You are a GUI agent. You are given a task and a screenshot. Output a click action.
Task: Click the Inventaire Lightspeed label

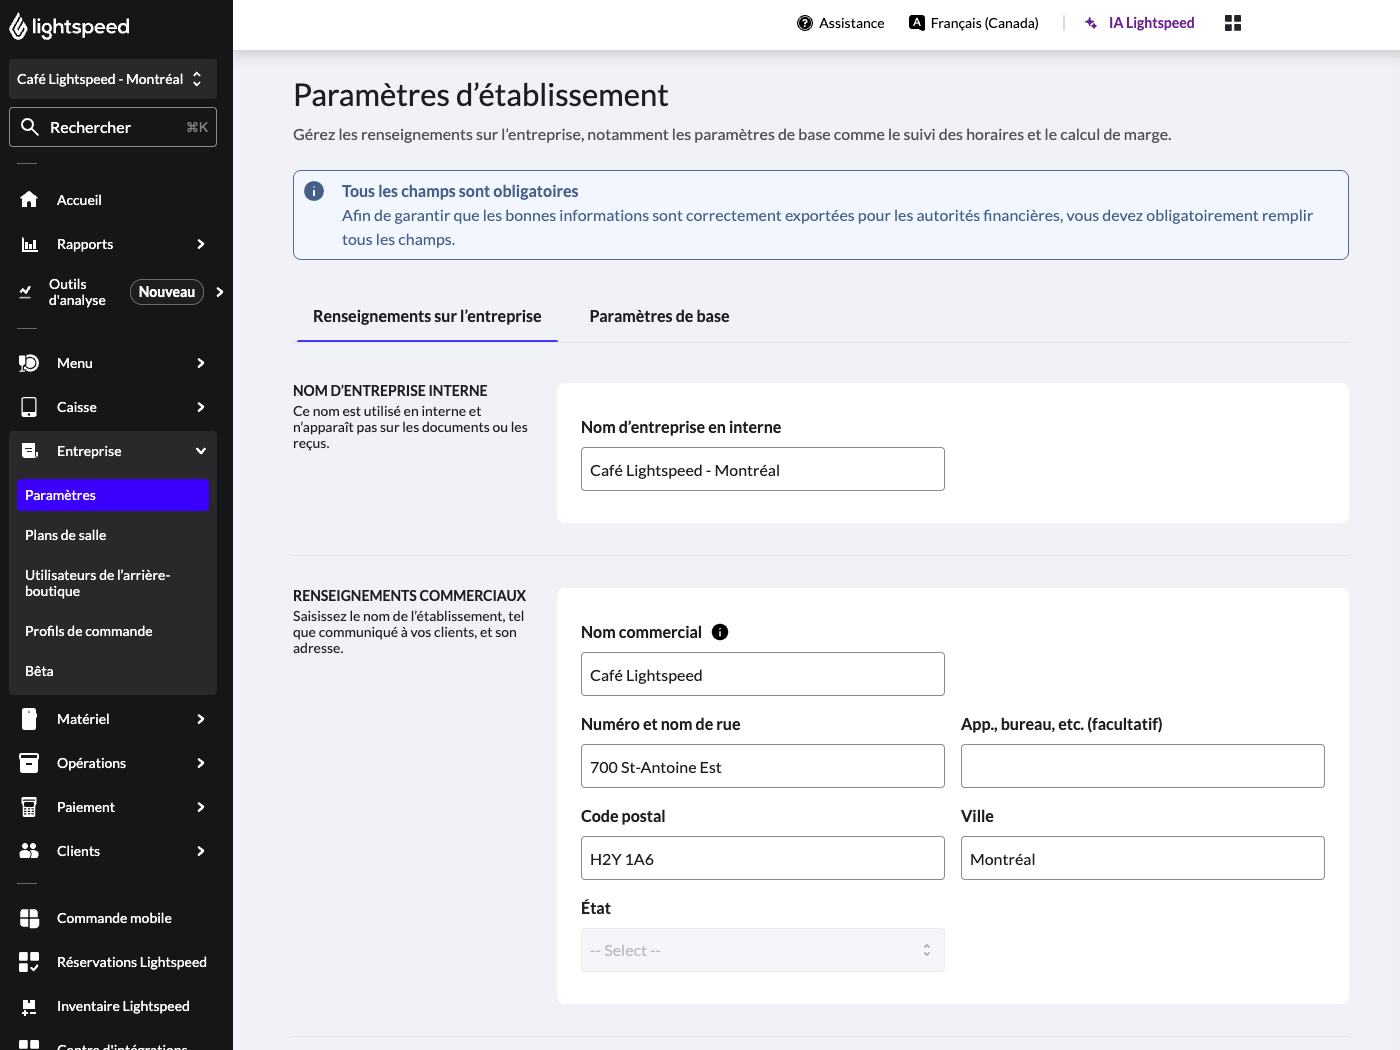pos(123,1006)
